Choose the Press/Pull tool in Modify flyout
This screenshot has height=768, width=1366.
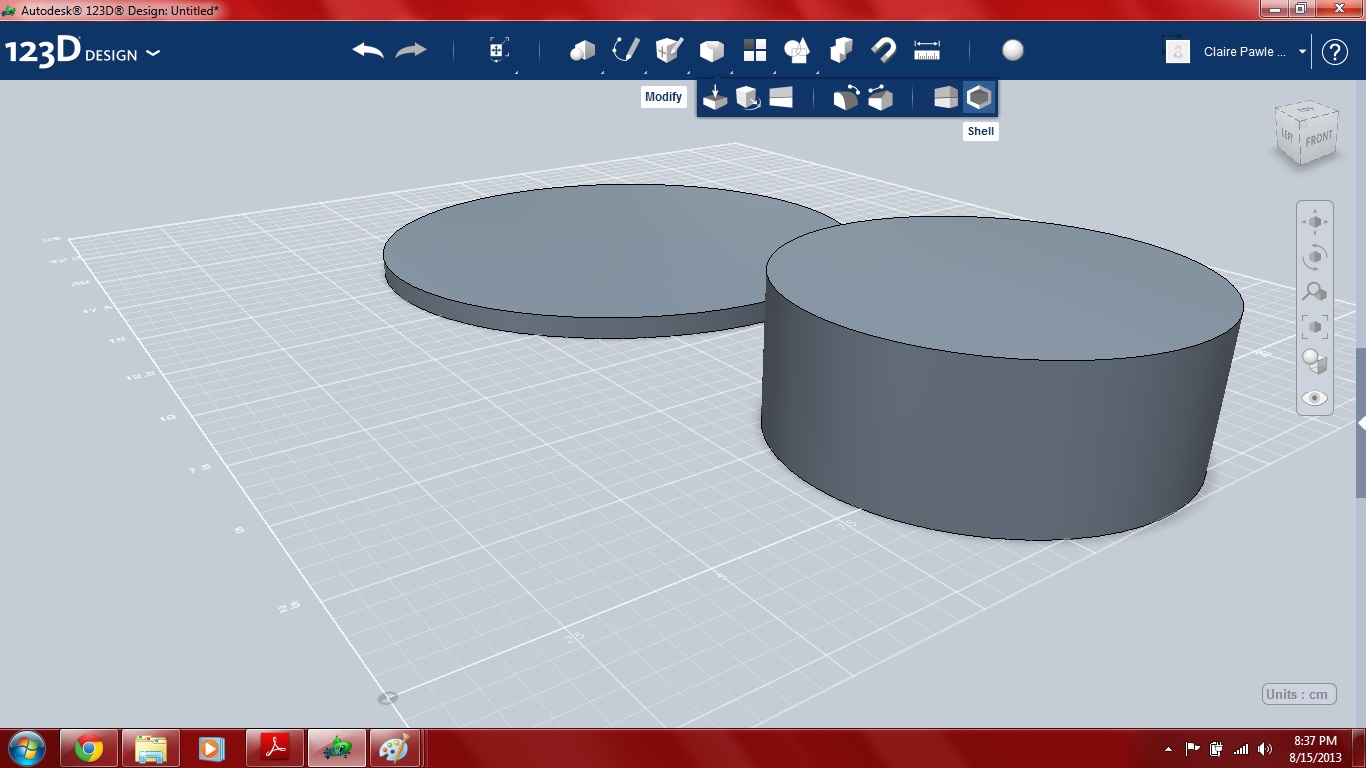[x=714, y=98]
